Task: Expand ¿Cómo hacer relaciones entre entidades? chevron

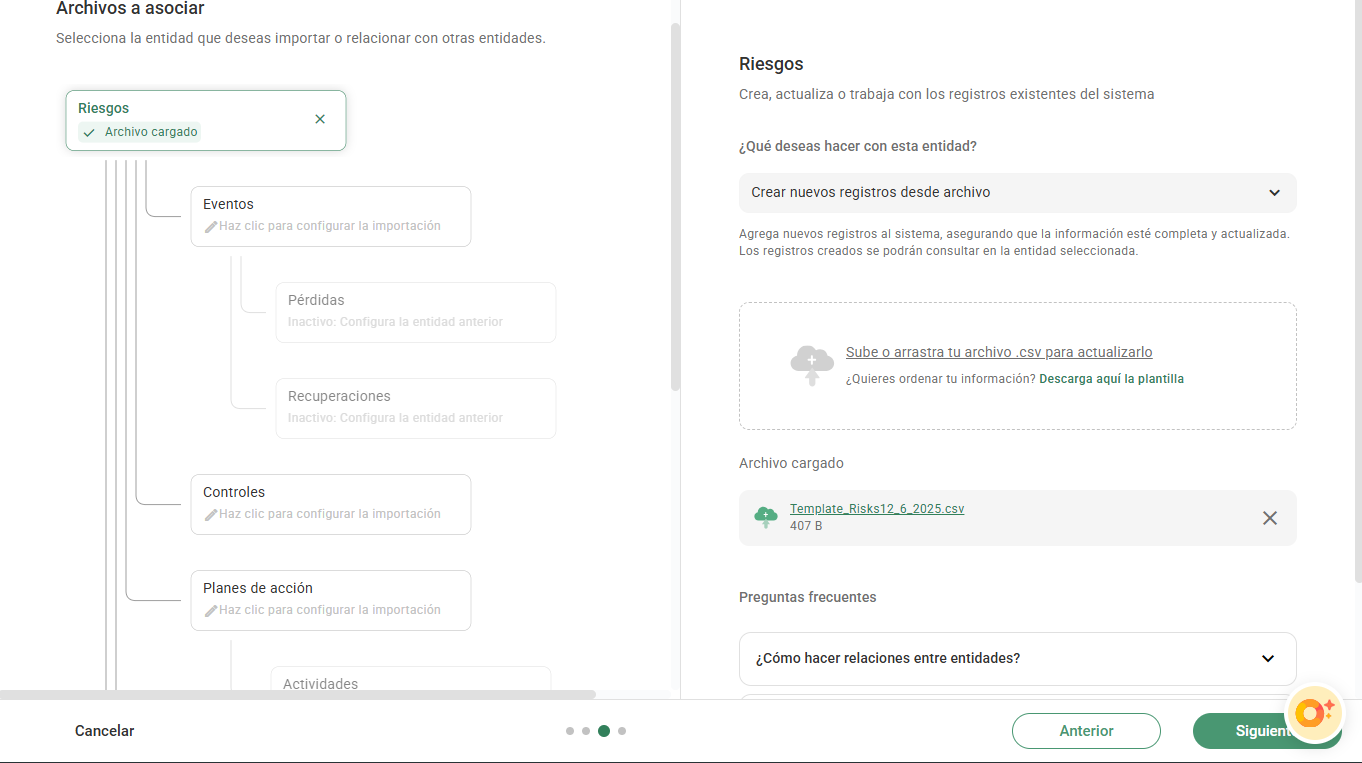Action: pos(1268,659)
